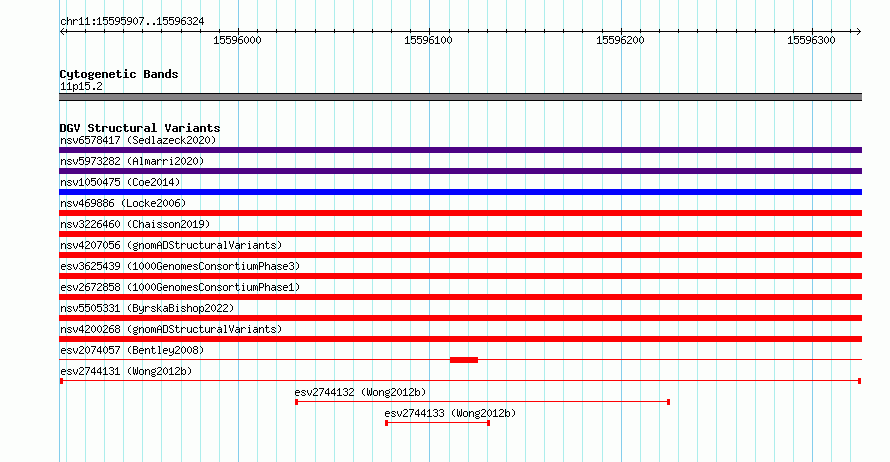Click the 11p15.2 band label
This screenshot has height=462, width=890.
click(x=81, y=86)
